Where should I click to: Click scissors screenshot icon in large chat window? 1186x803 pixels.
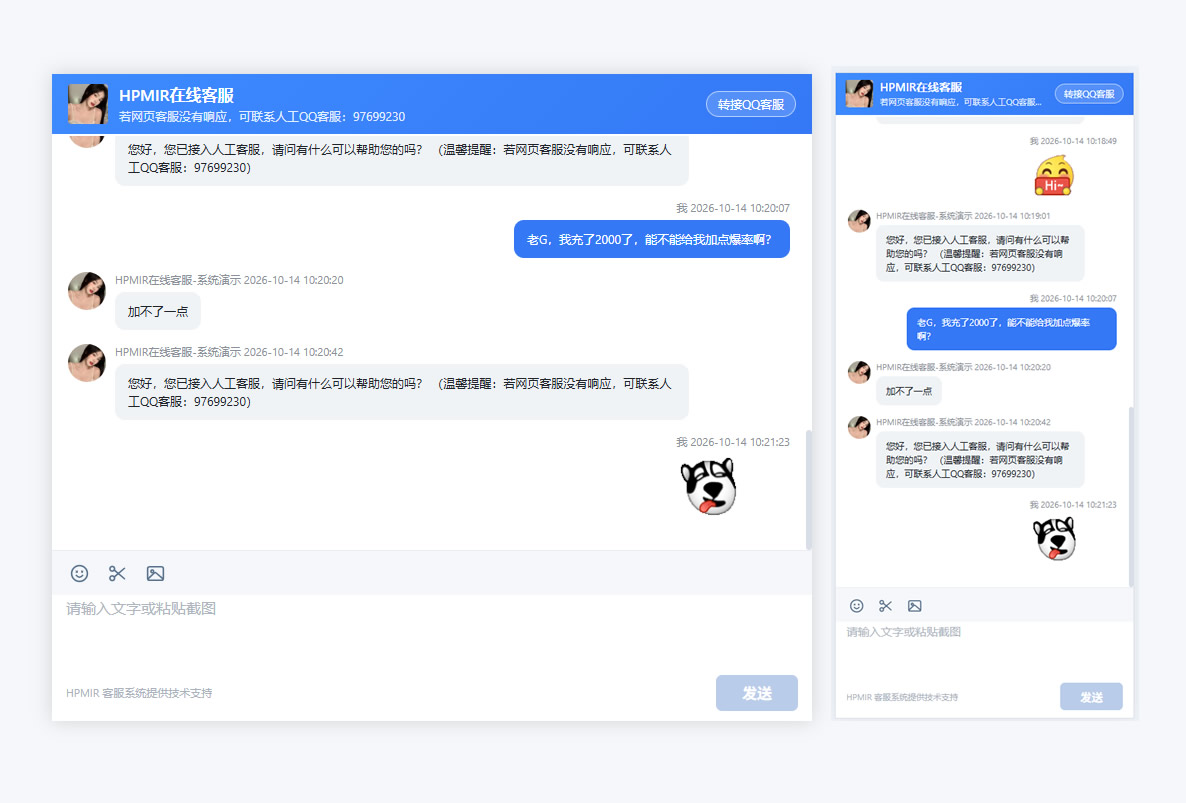(117, 573)
